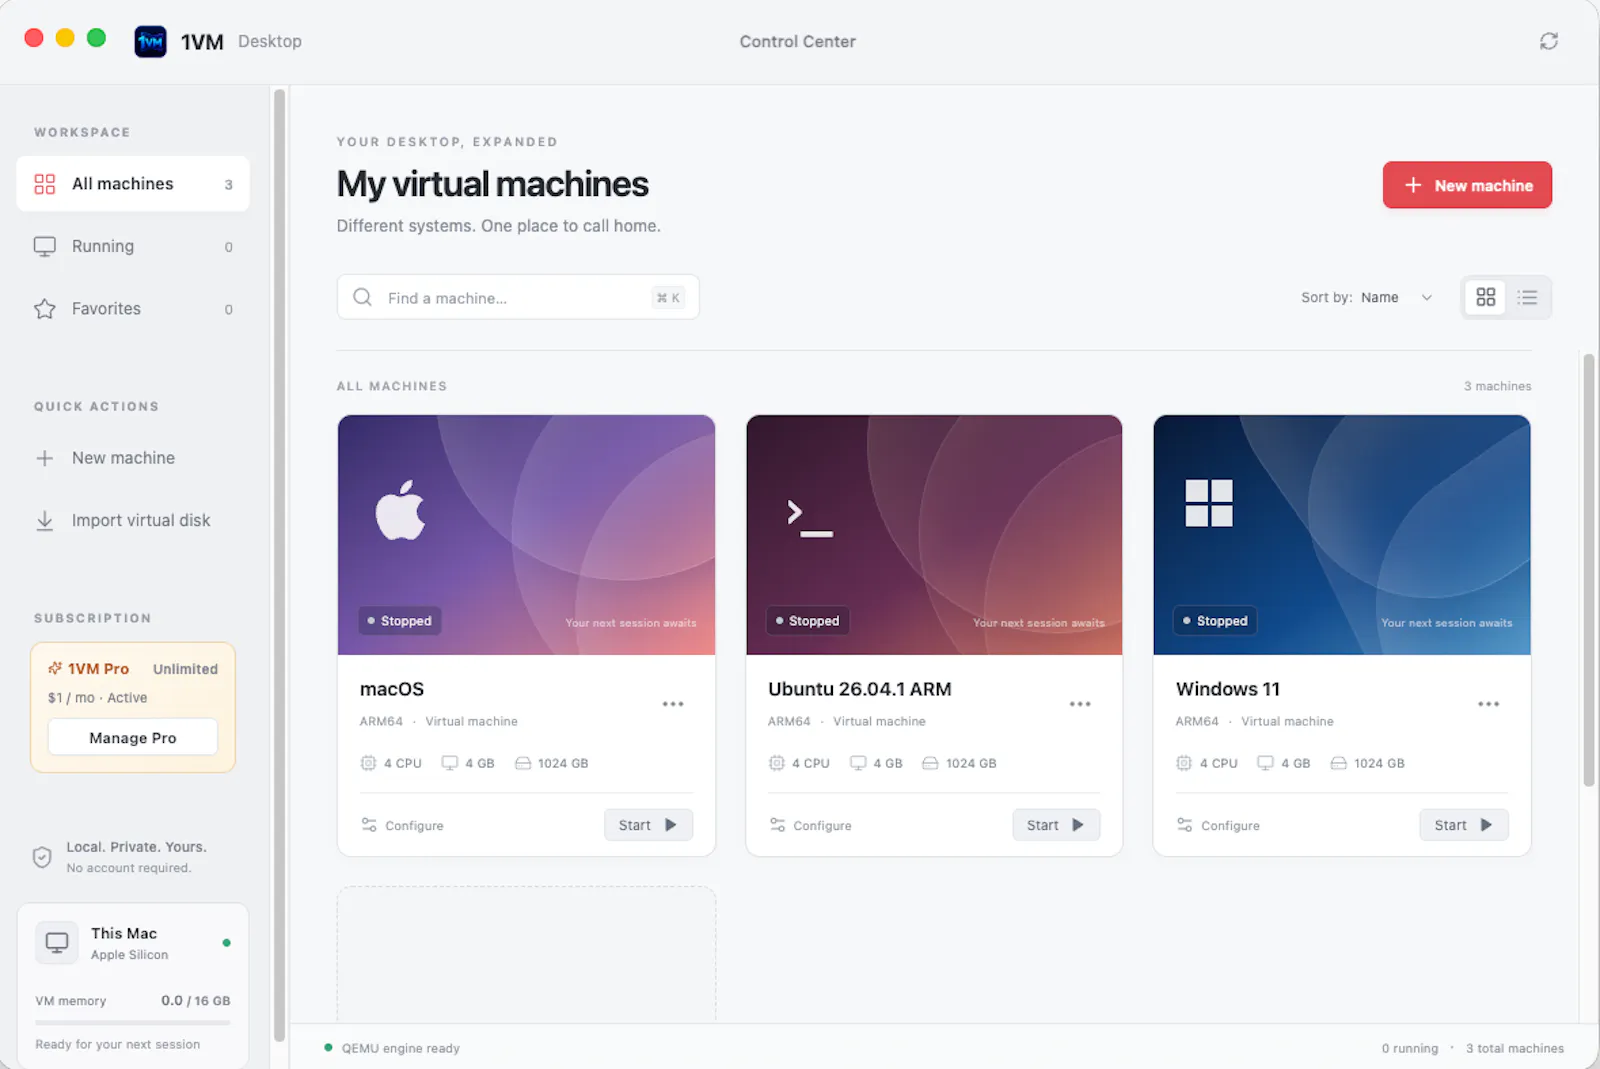Click CPU chip icon on Ubuntu card
This screenshot has width=1600, height=1069.
tap(776, 763)
